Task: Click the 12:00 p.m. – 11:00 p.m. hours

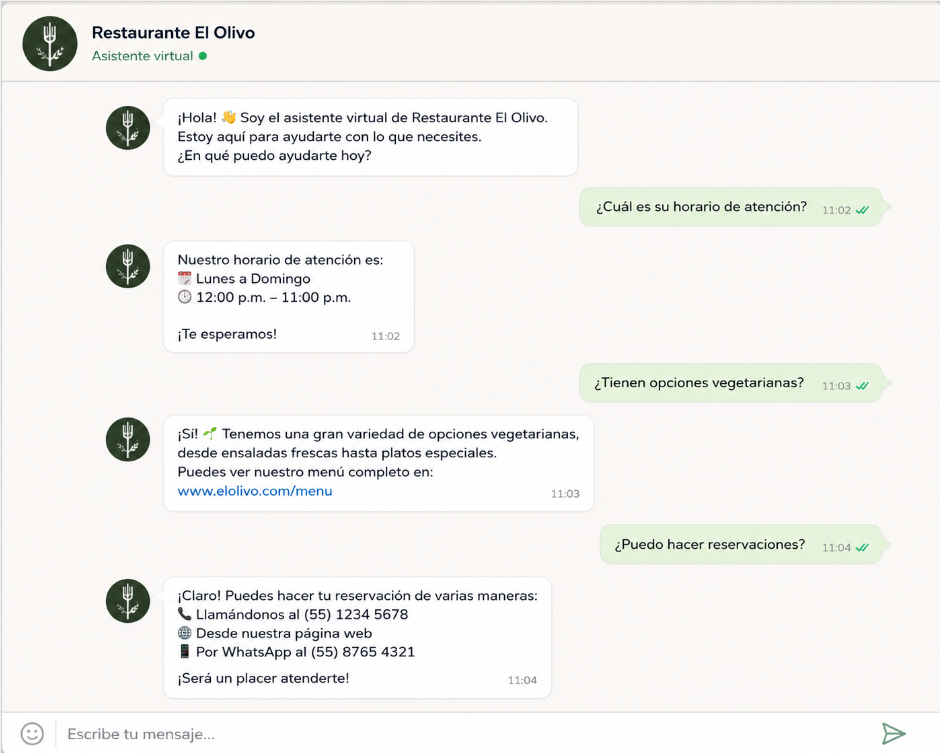Action: [273, 297]
